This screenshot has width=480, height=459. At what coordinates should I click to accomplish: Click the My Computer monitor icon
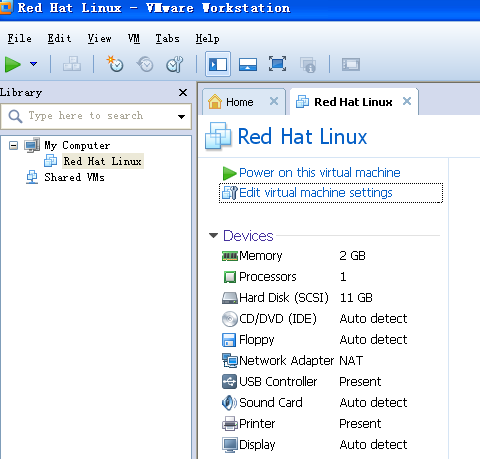tap(32, 145)
